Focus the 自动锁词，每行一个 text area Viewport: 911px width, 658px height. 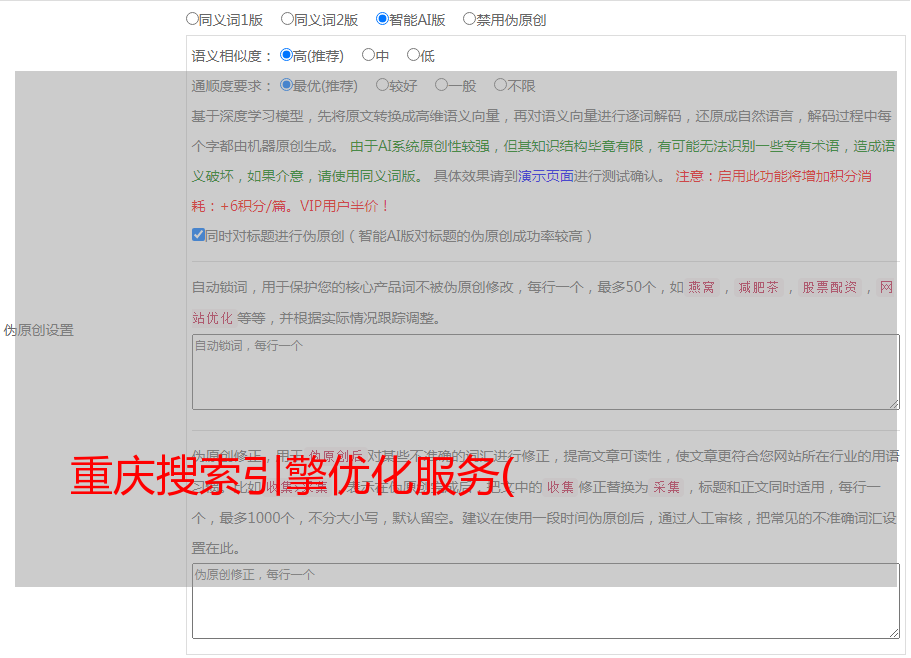[x=546, y=372]
